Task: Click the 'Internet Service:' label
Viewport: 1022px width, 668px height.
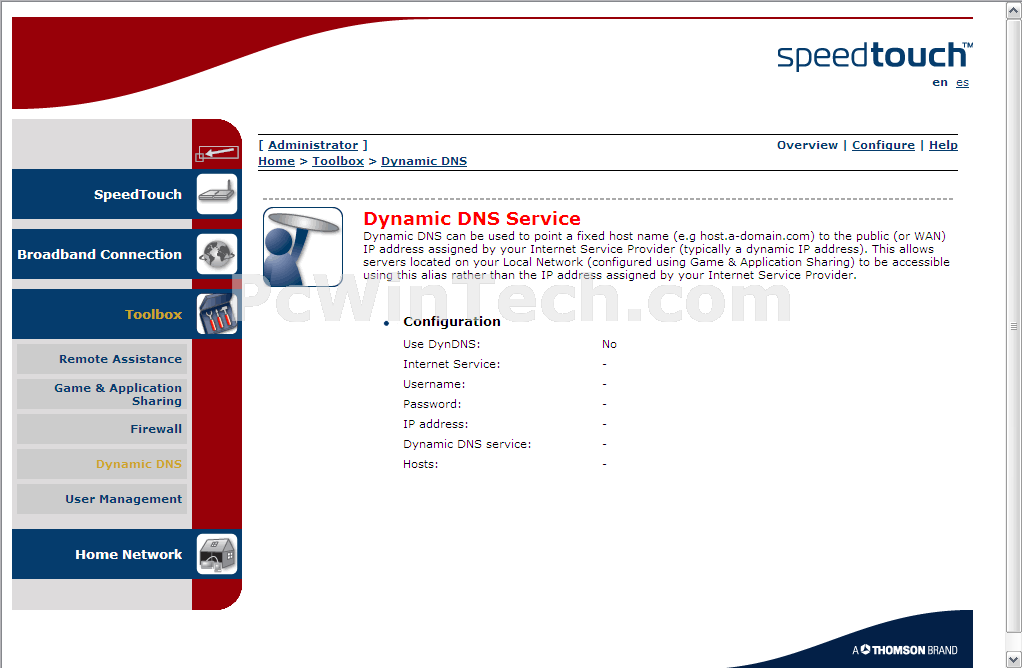Action: tap(451, 364)
